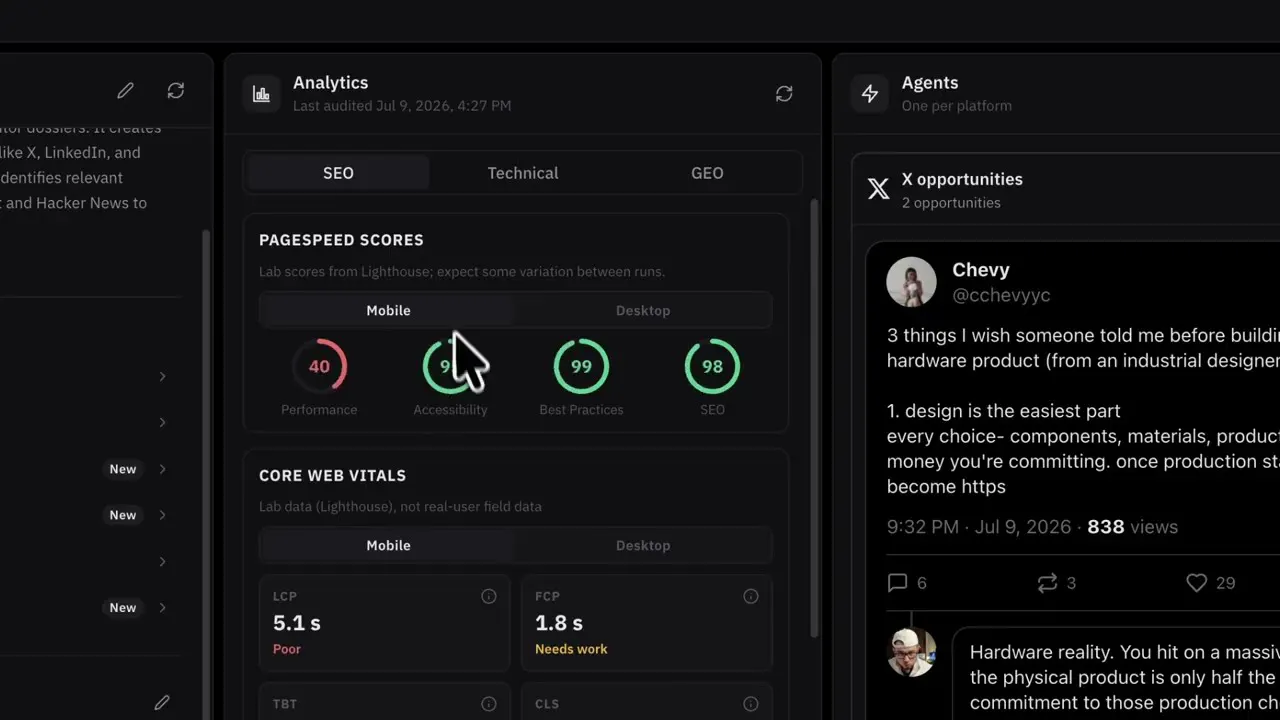Refresh the Analytics audit
This screenshot has height=720, width=1280.
coord(784,94)
